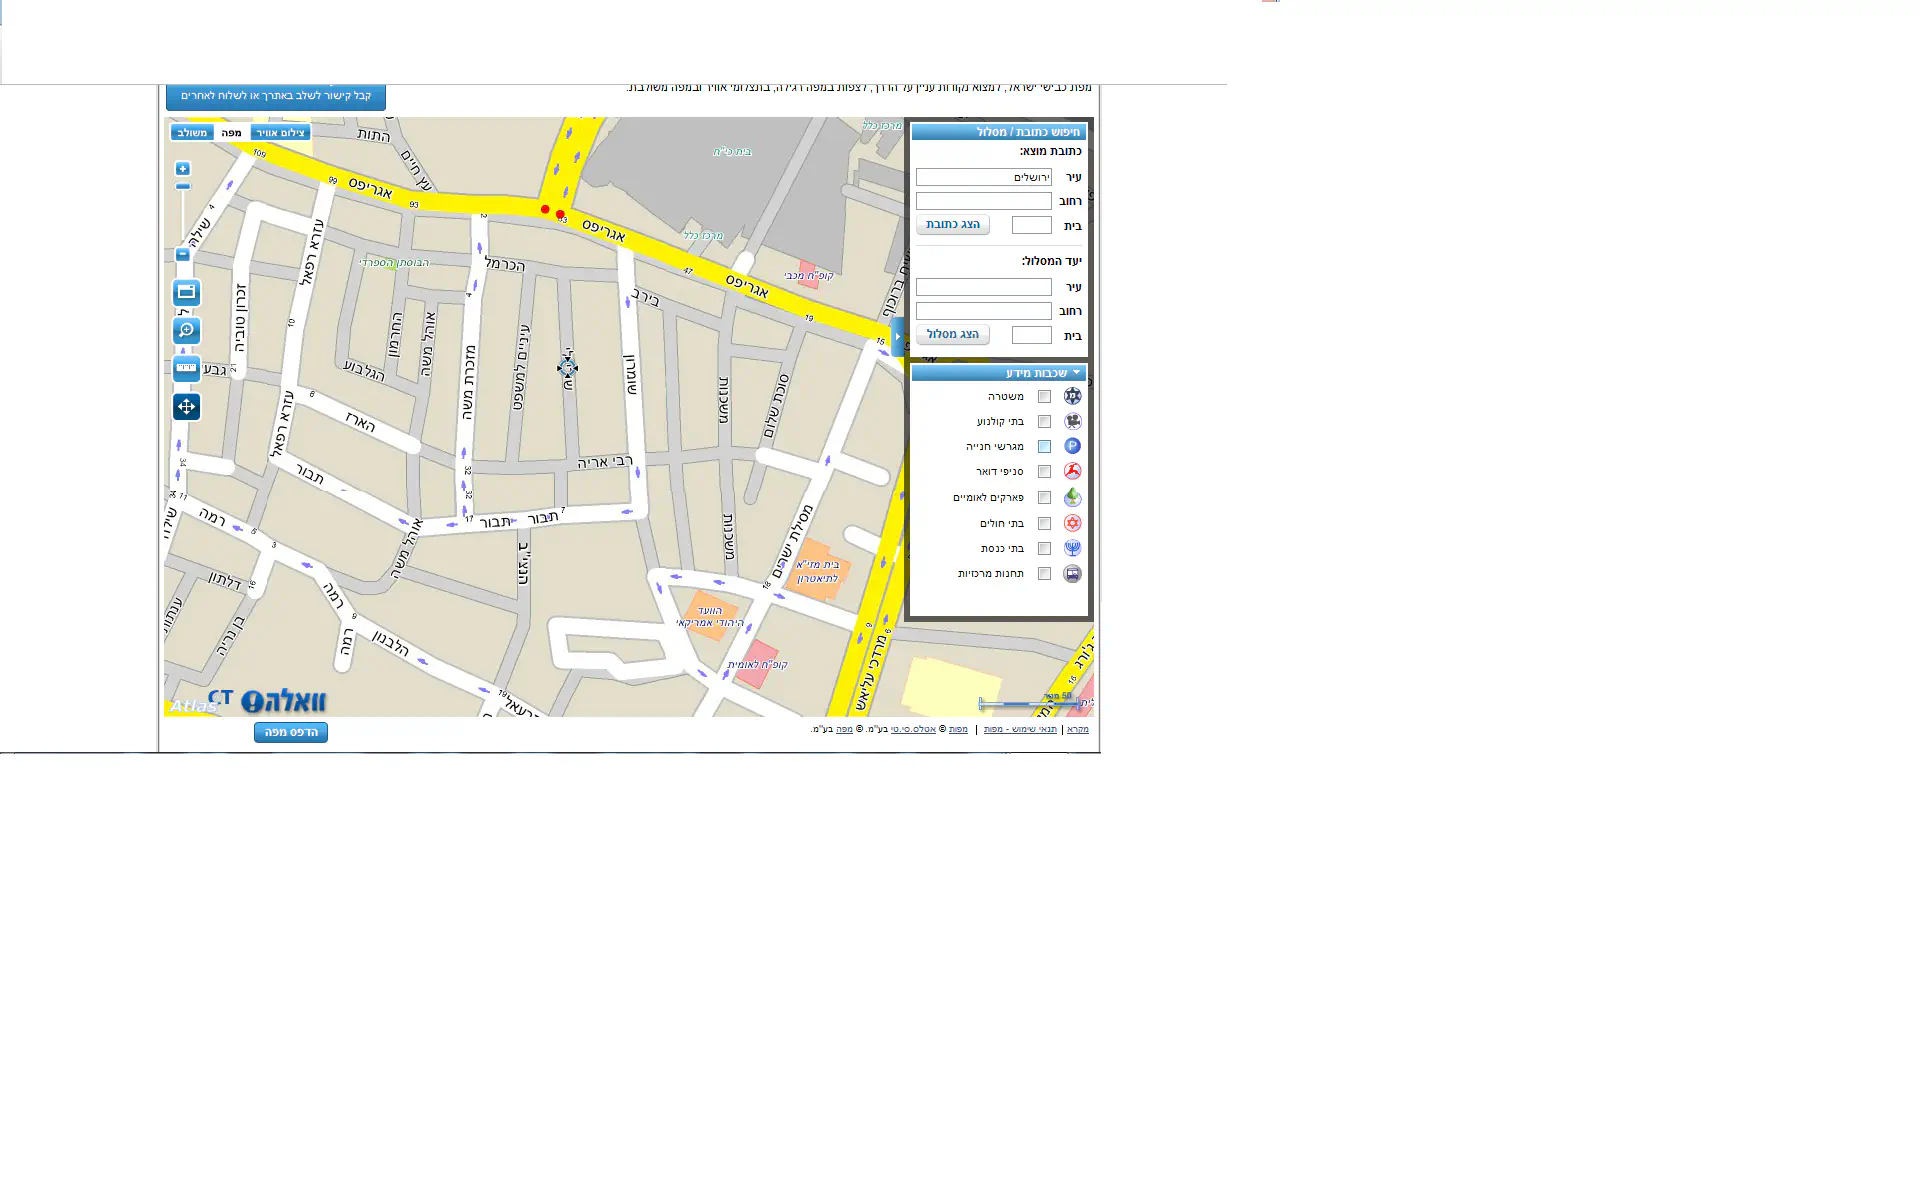
Task: Click the zoom level slider handle
Action: pos(183,187)
